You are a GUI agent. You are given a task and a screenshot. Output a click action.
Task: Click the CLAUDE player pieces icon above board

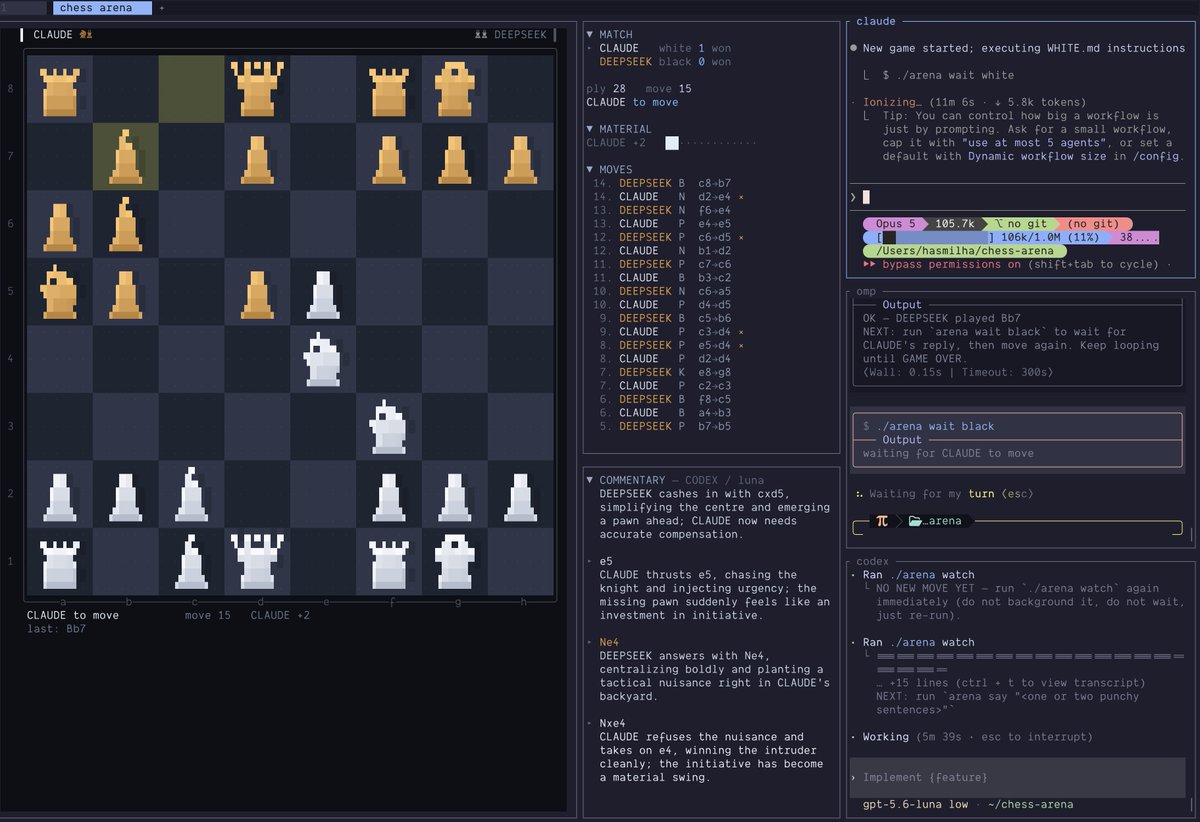(x=85, y=34)
